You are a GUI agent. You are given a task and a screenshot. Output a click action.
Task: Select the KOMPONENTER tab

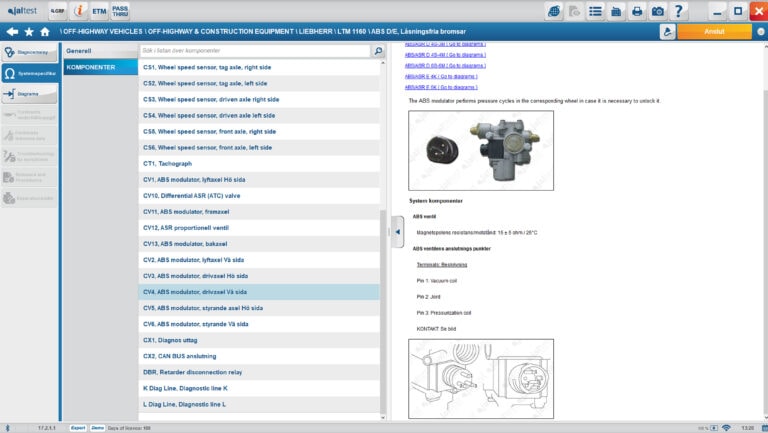[x=100, y=67]
